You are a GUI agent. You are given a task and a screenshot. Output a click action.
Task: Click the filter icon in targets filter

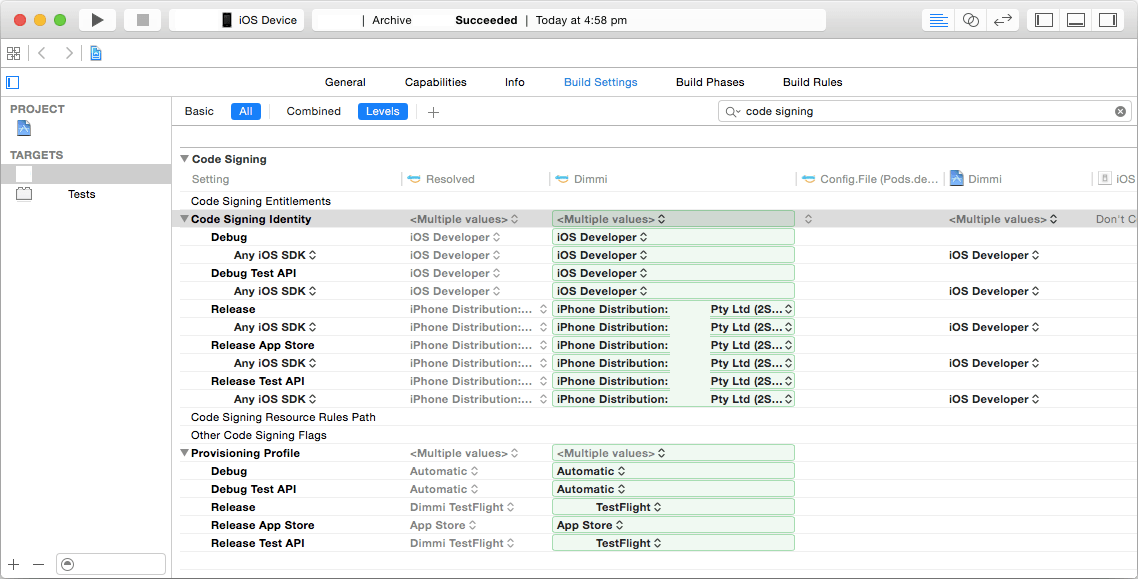(x=67, y=564)
